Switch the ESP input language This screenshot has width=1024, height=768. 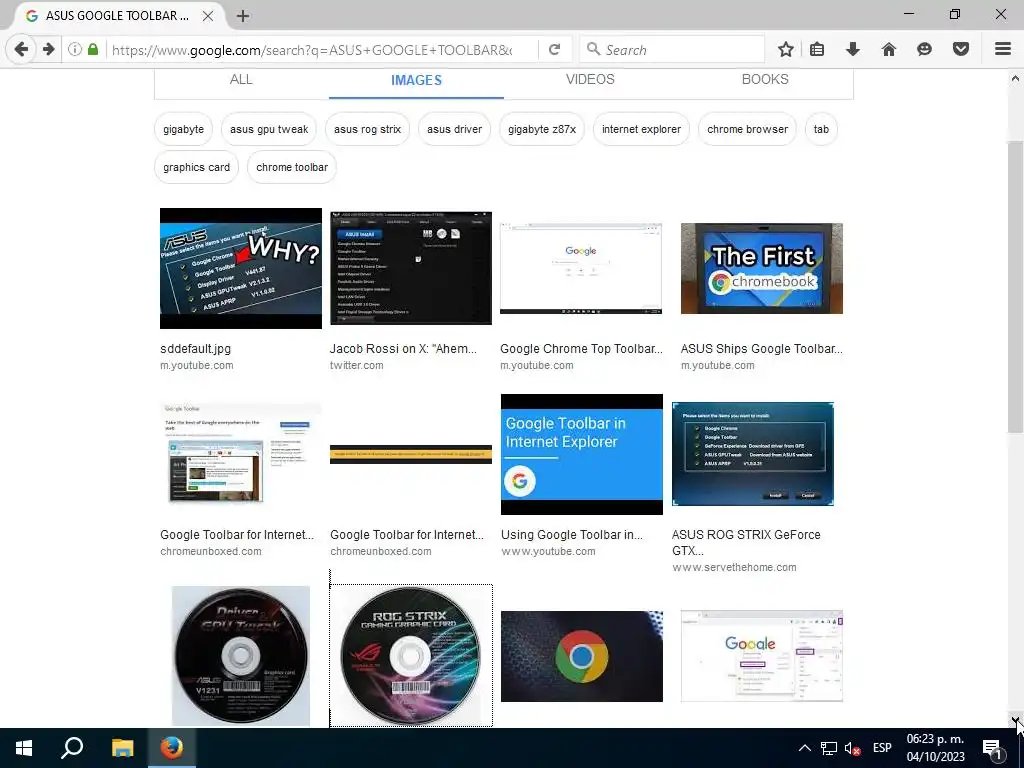(882, 748)
